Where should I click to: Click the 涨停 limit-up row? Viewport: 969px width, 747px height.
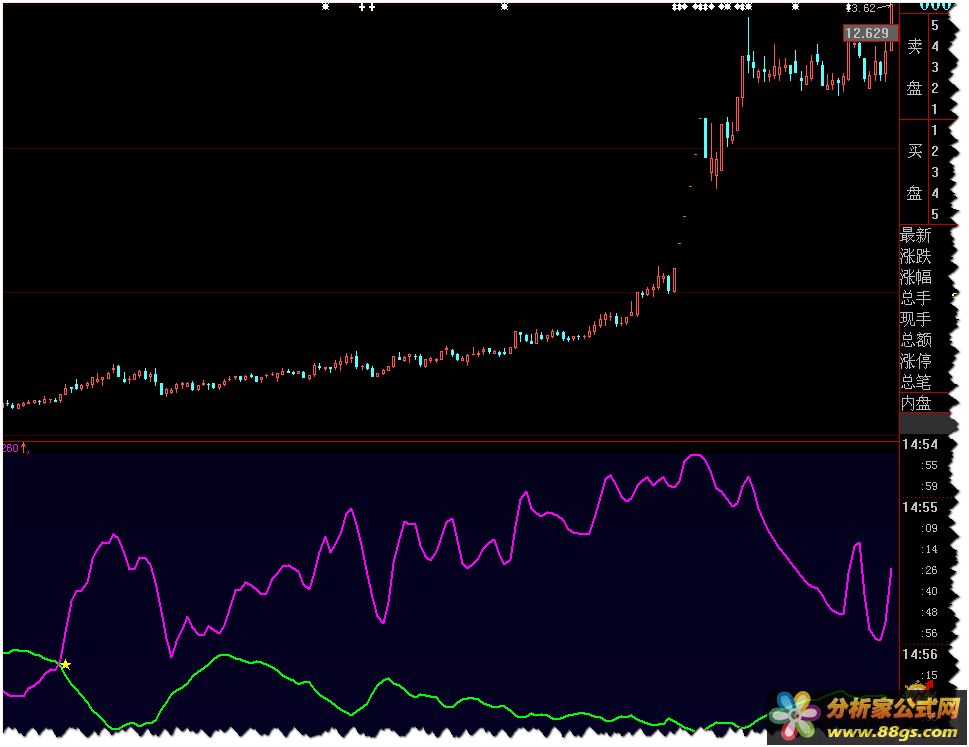coord(916,361)
